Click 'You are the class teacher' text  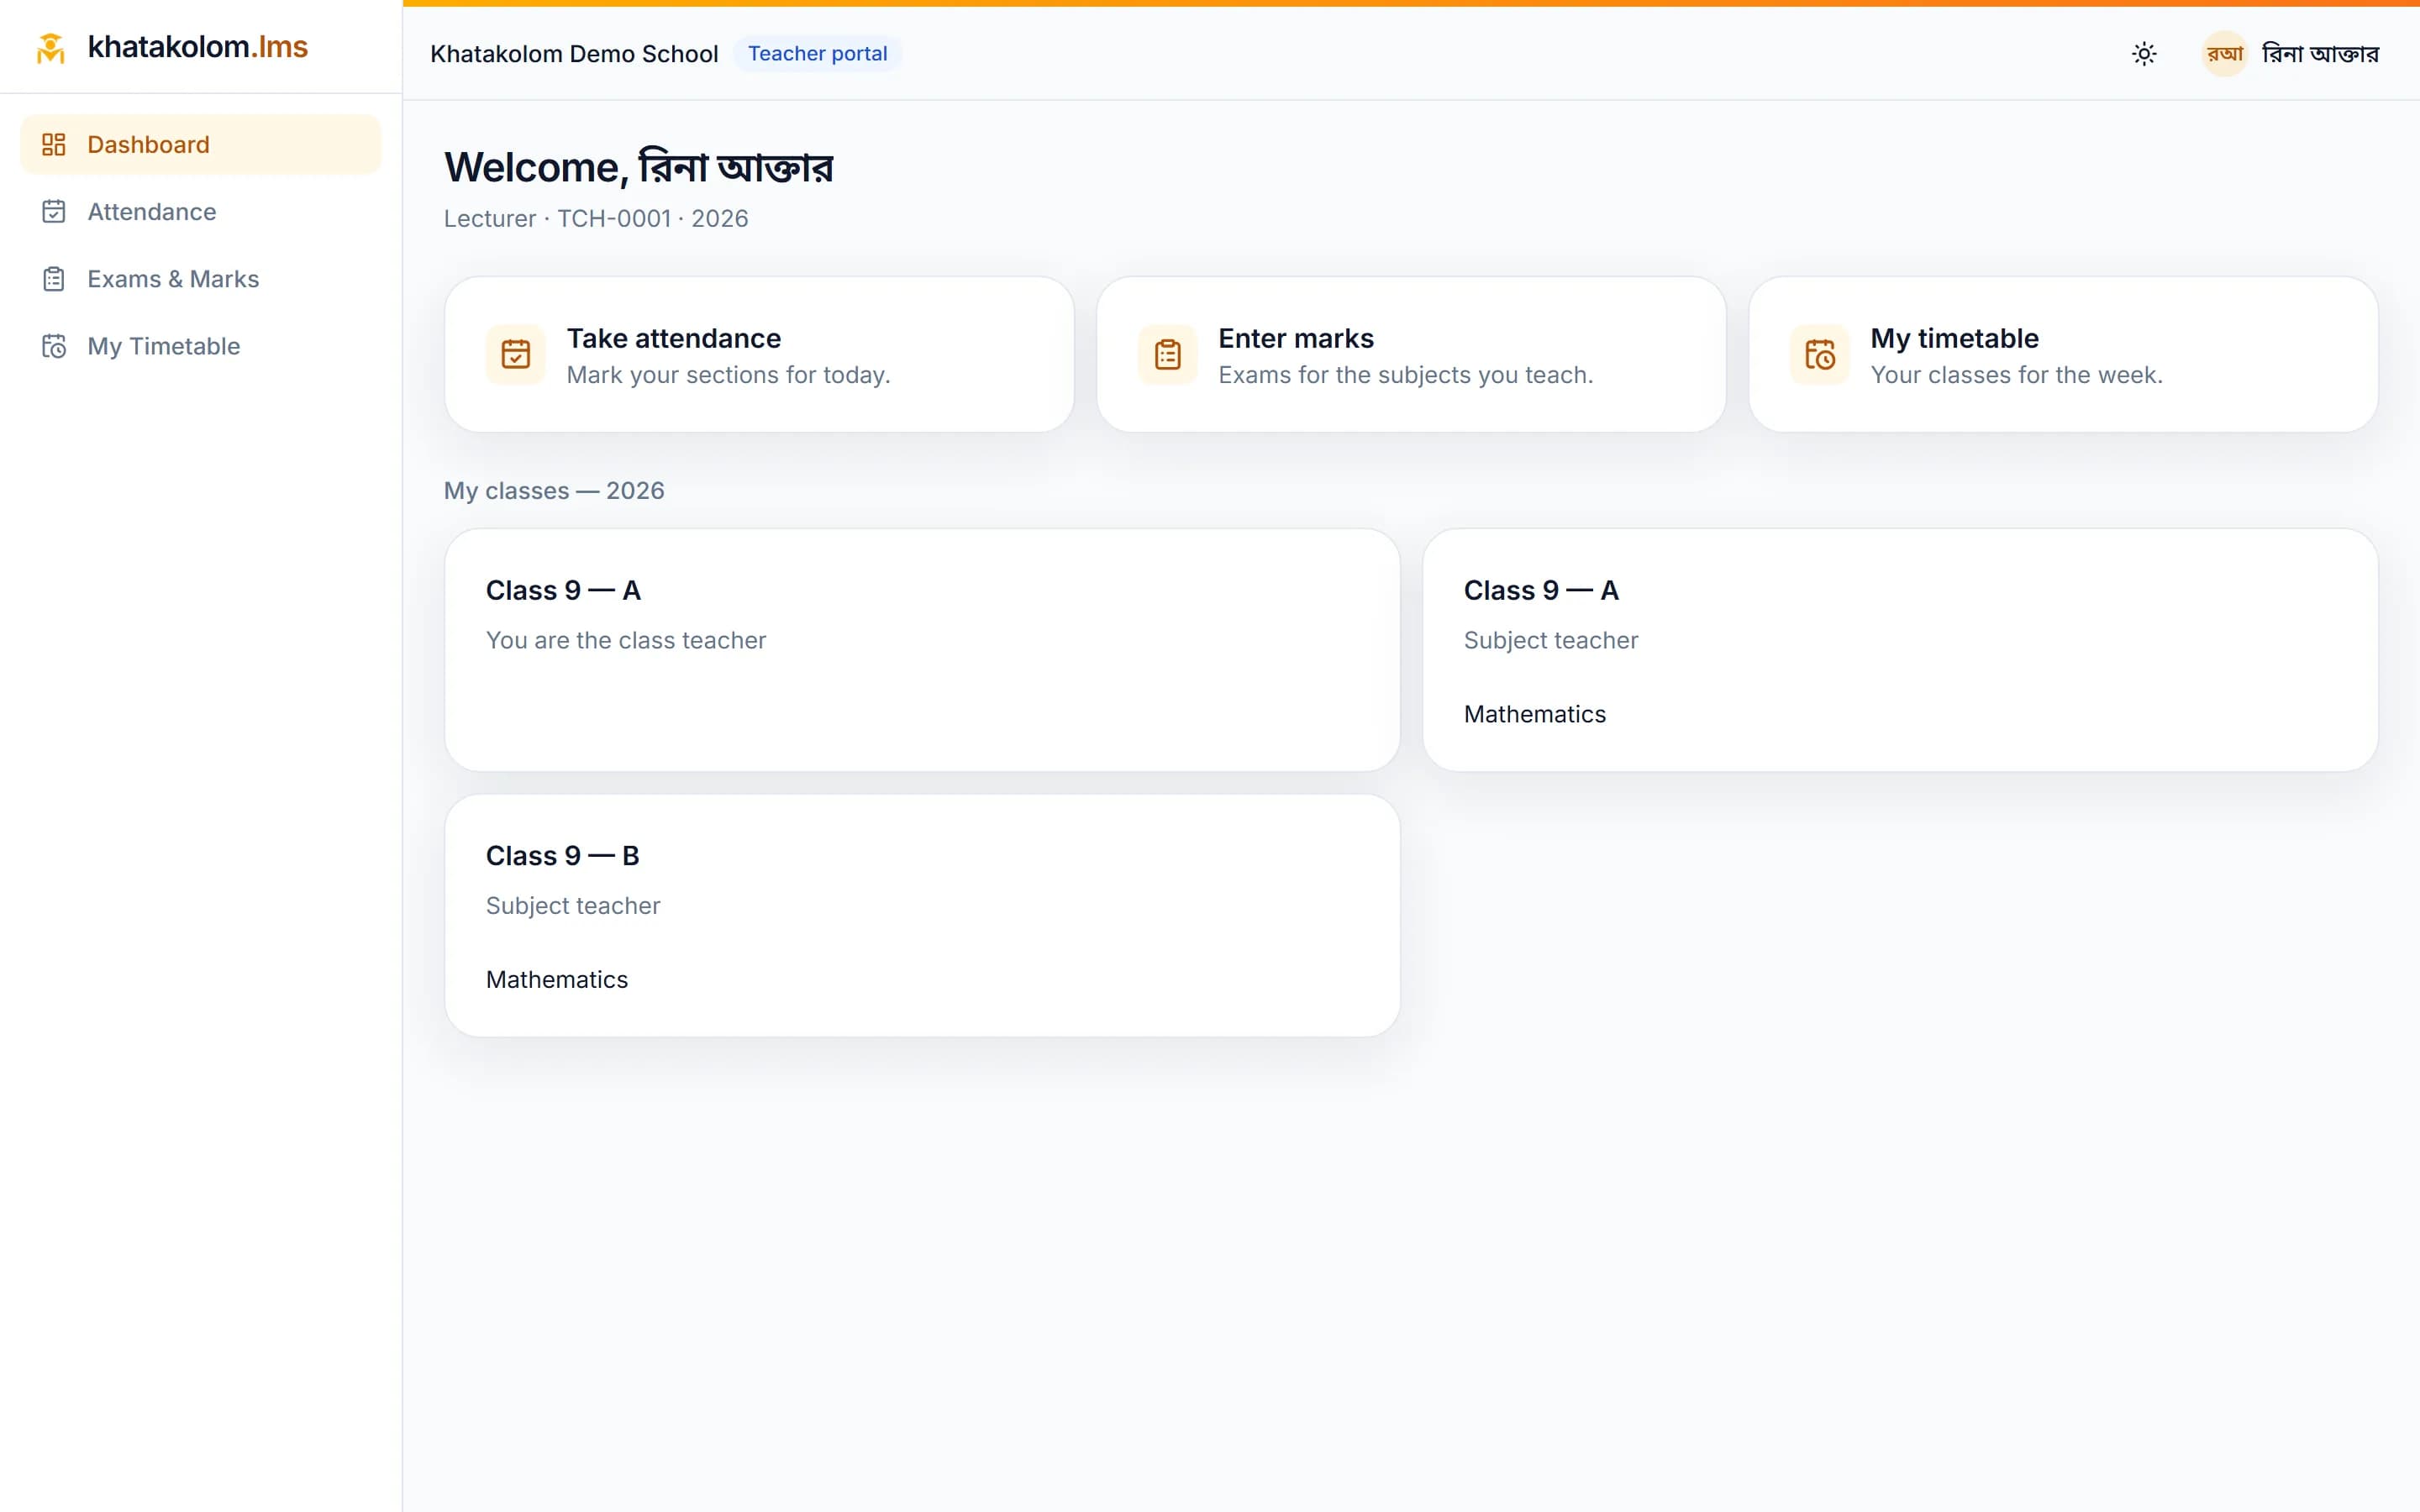(x=626, y=640)
